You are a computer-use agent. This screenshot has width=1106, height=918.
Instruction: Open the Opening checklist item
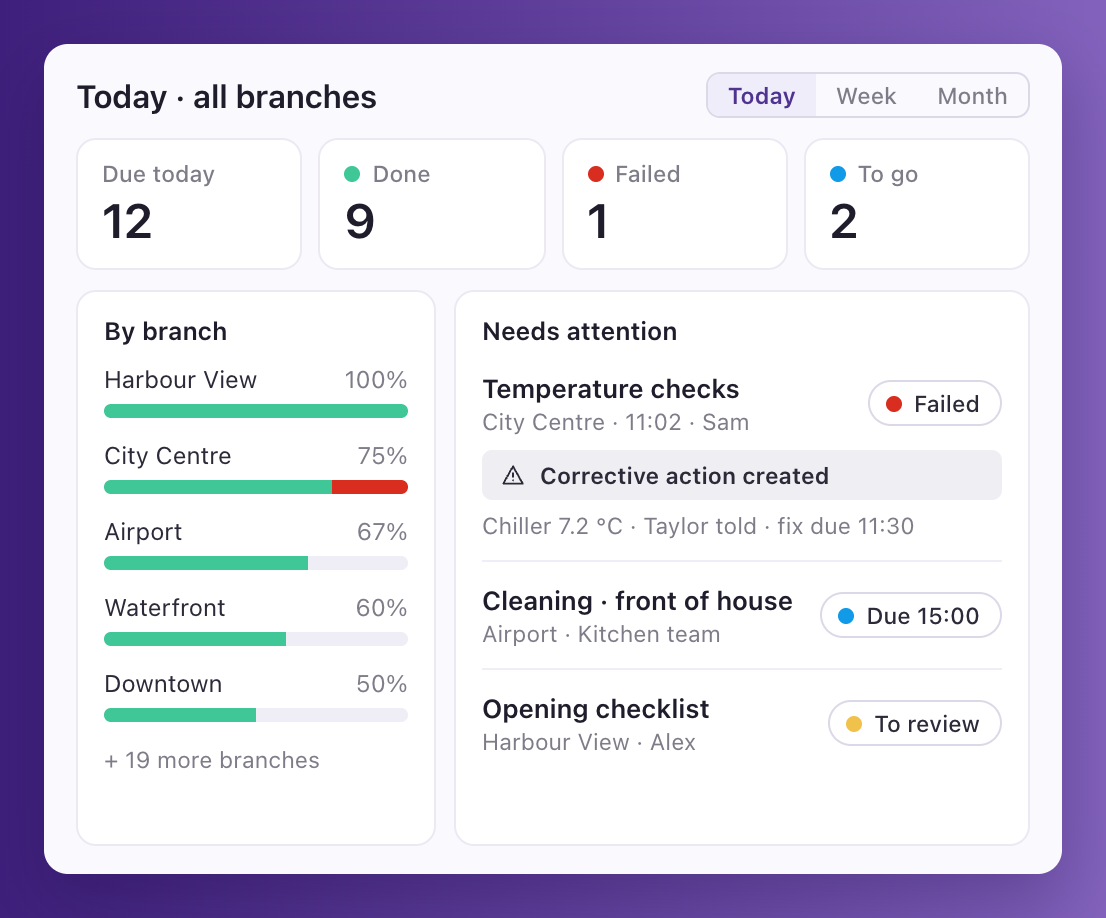(x=596, y=708)
